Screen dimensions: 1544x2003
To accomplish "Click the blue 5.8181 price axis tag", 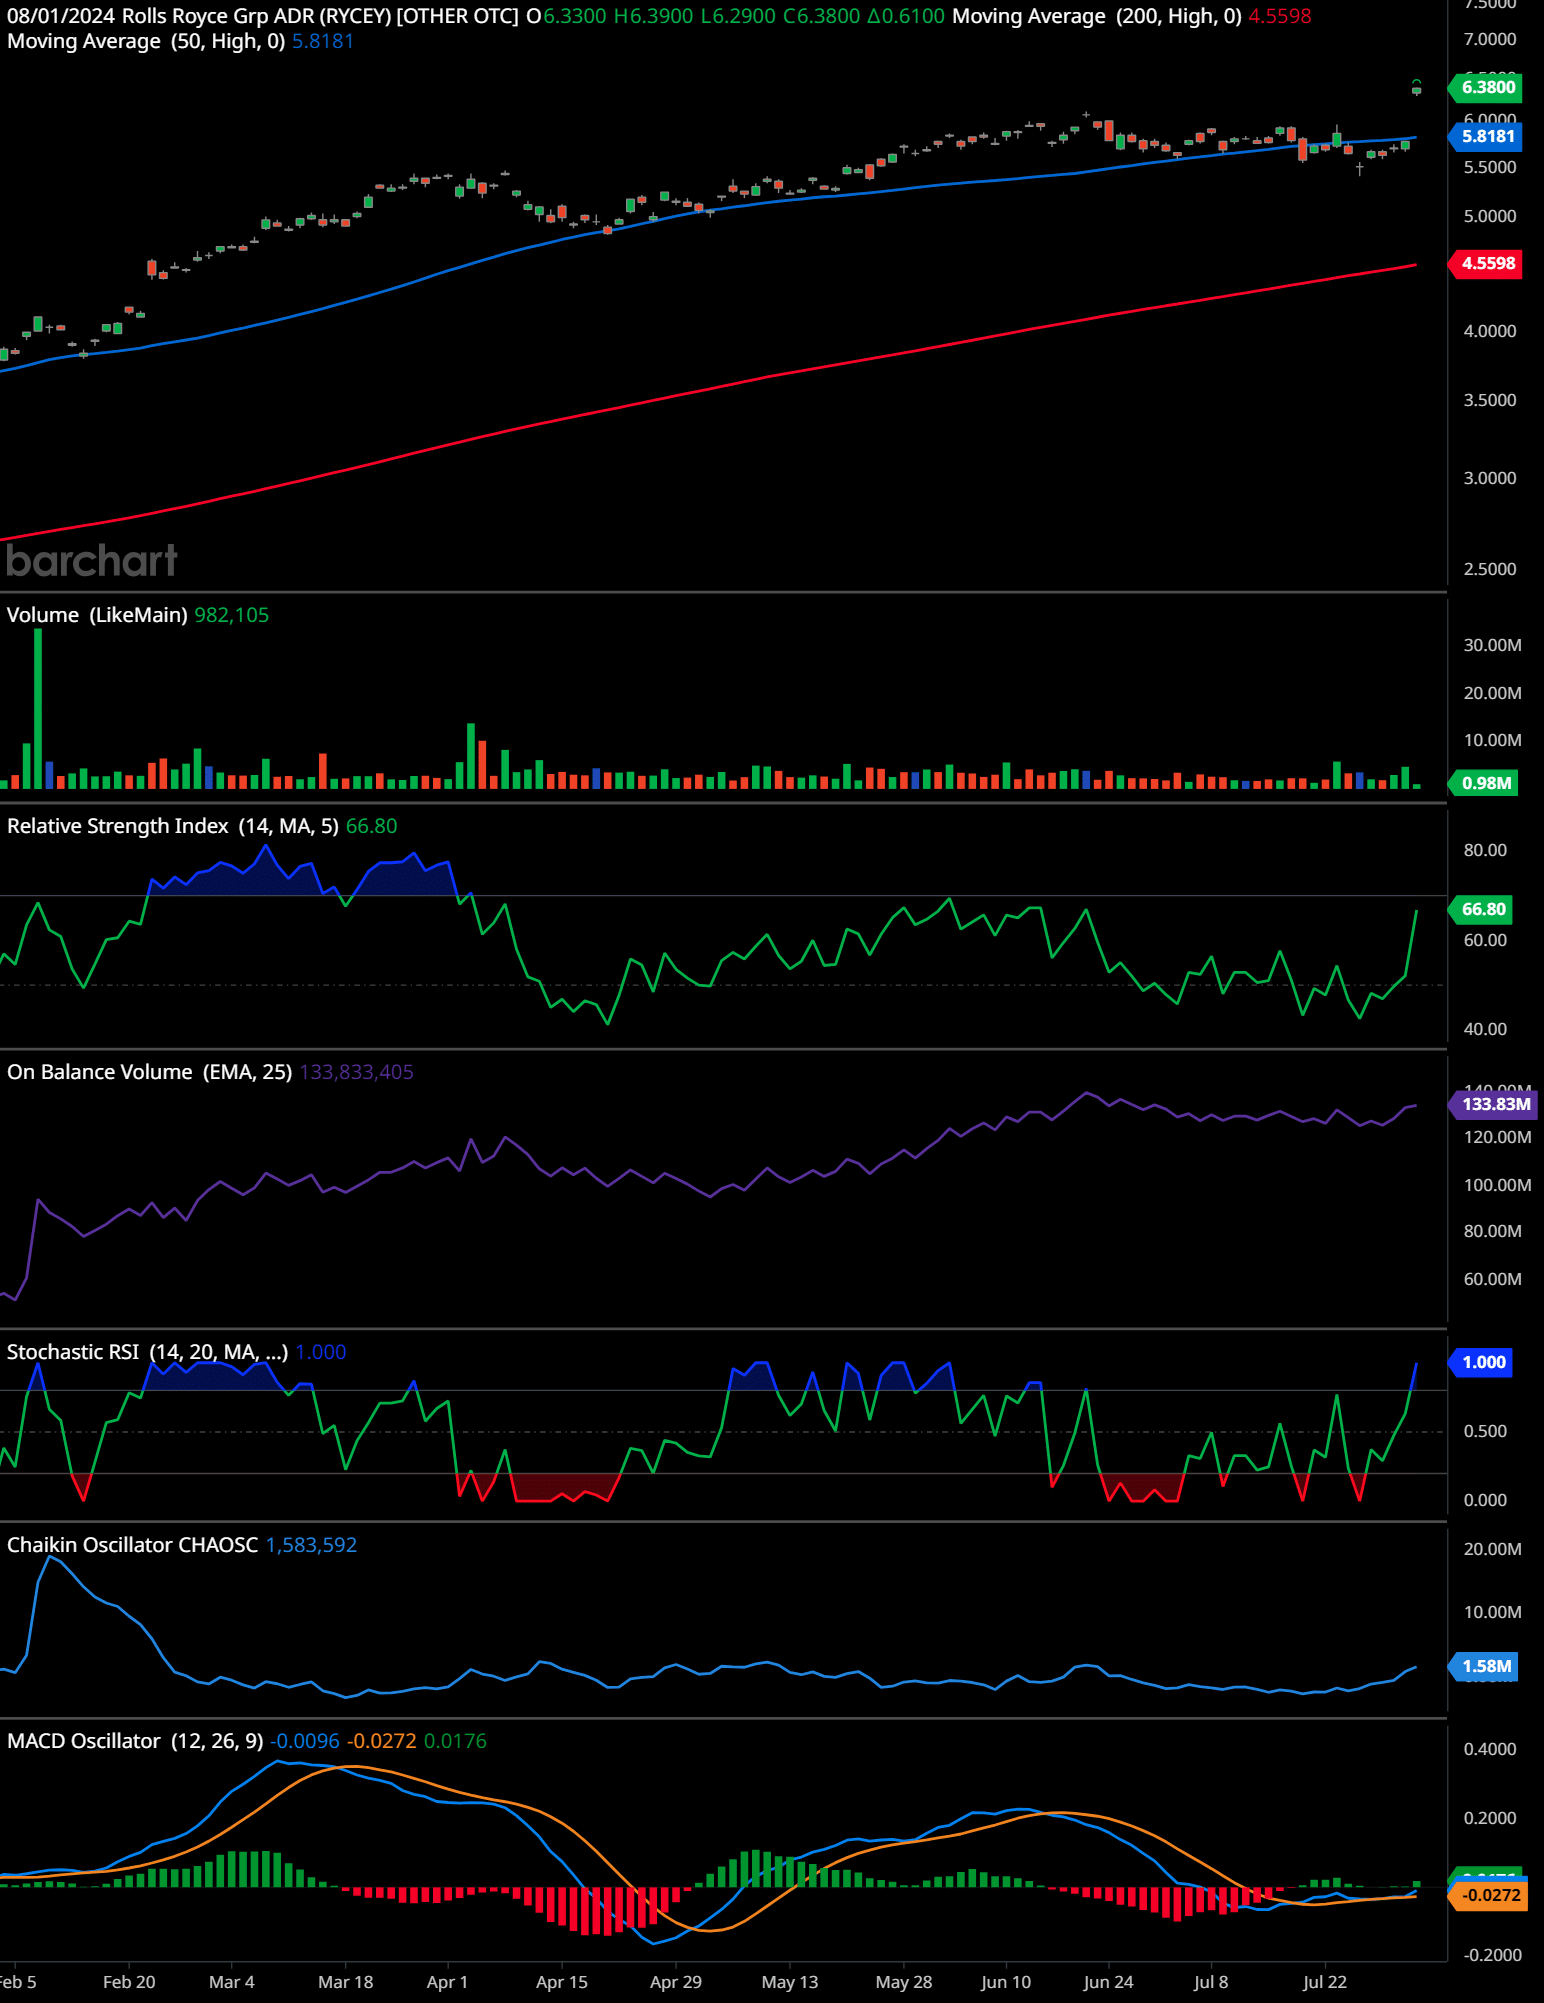I will point(1487,136).
